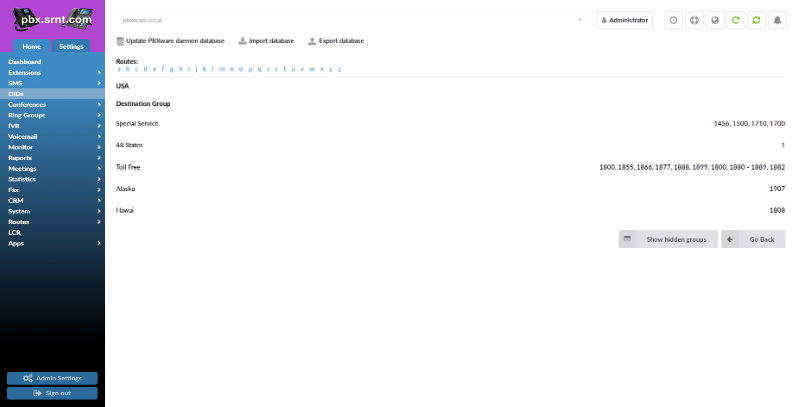The image size is (797, 407).
Task: Expand the Conferences sidebar menu
Action: pos(52,104)
